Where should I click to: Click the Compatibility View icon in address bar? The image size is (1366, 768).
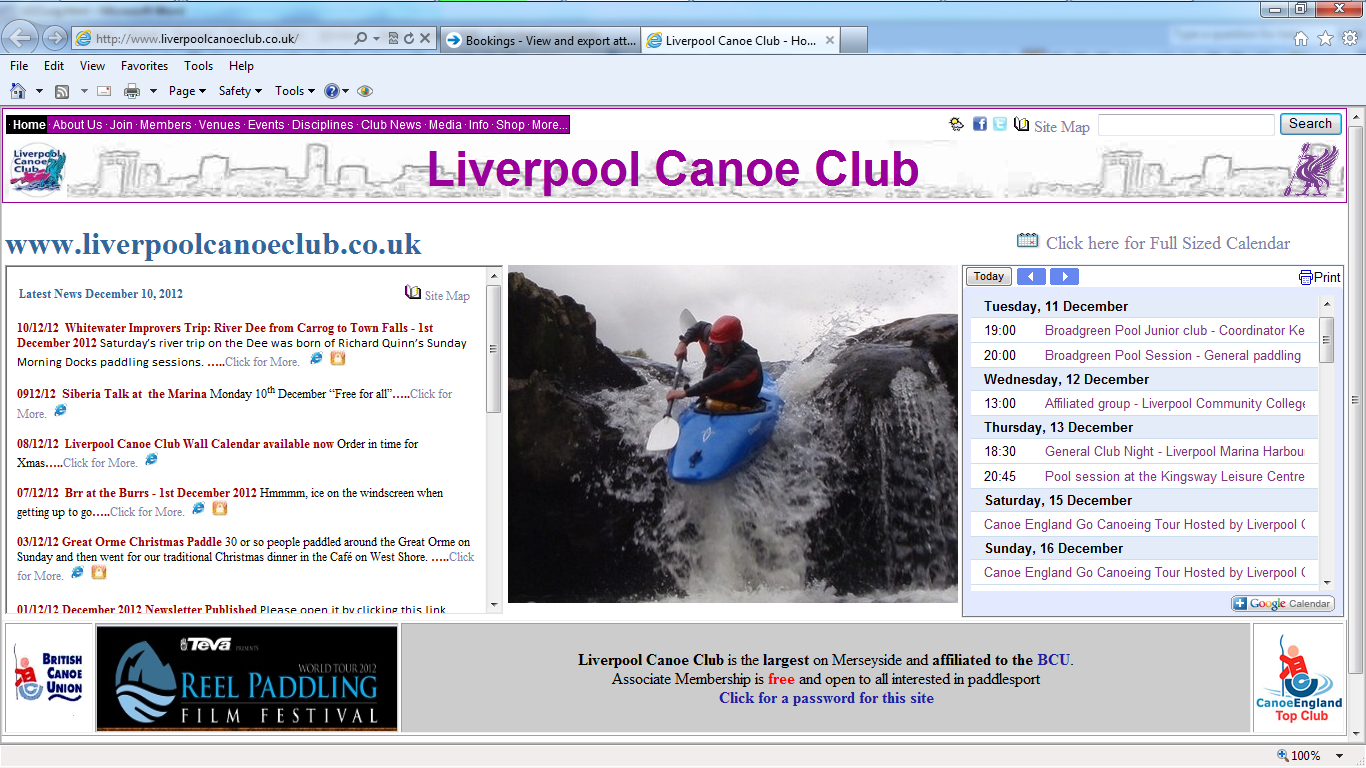click(393, 39)
